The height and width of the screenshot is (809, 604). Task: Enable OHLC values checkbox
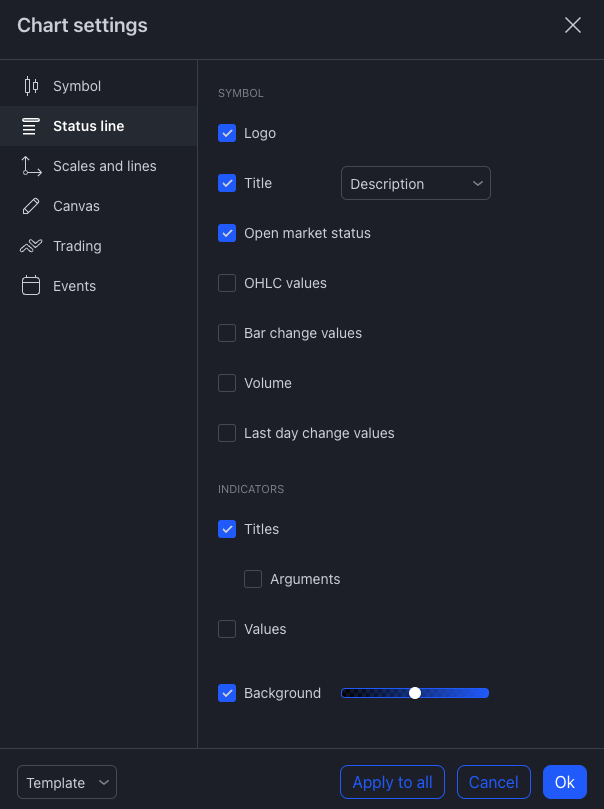pos(227,283)
